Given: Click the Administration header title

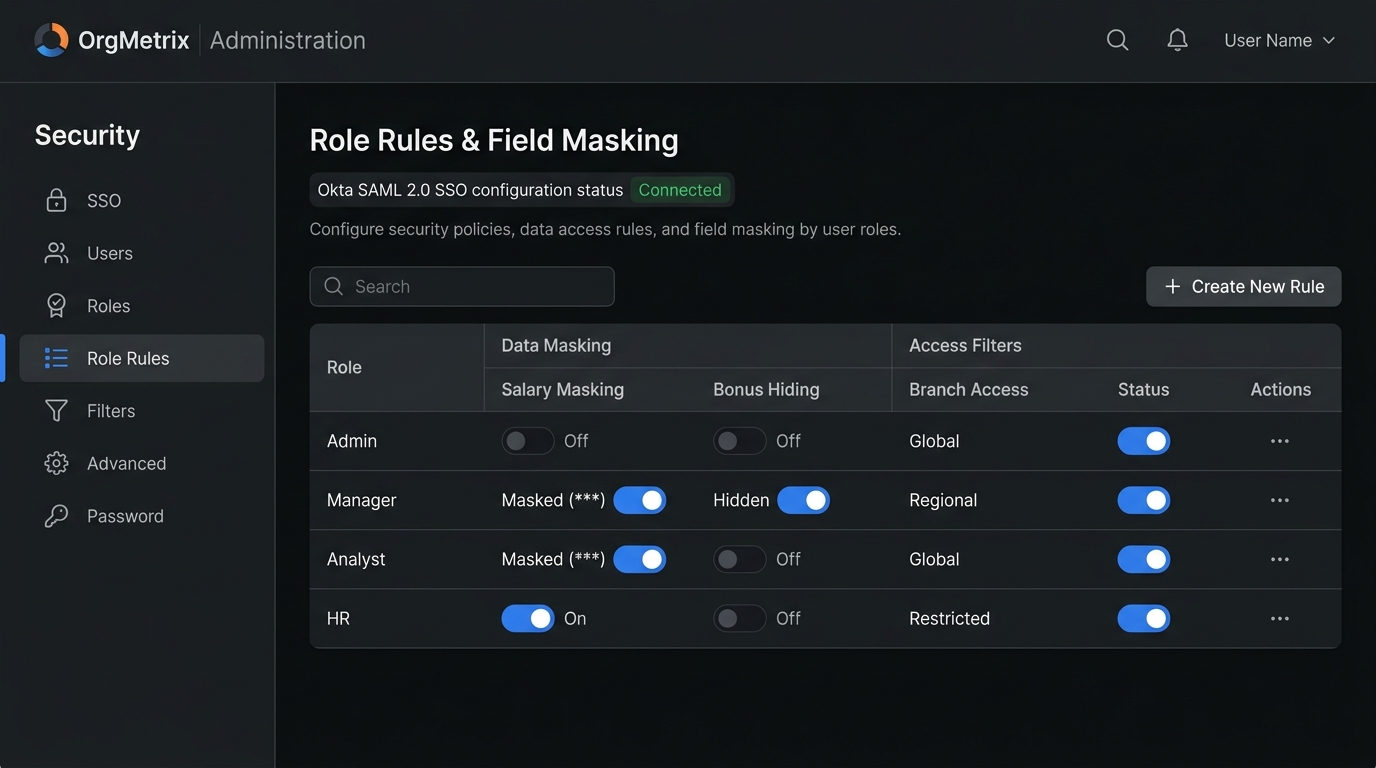Looking at the screenshot, I should point(288,40).
